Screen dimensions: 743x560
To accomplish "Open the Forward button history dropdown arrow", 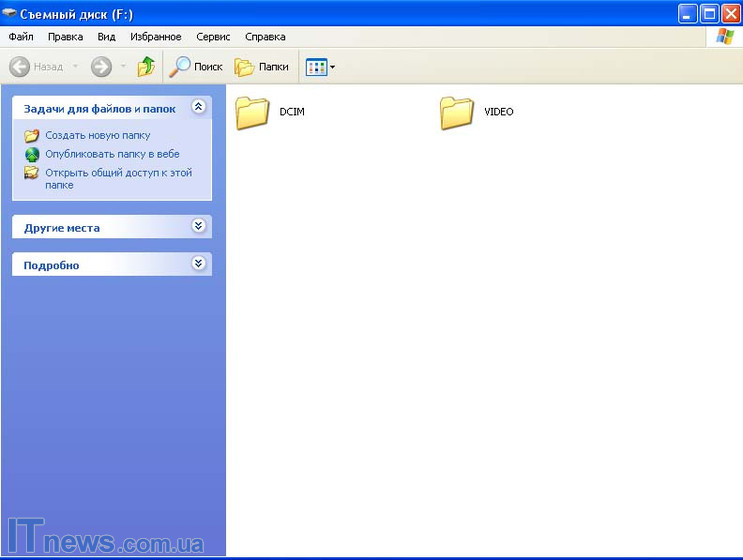I will [123, 67].
